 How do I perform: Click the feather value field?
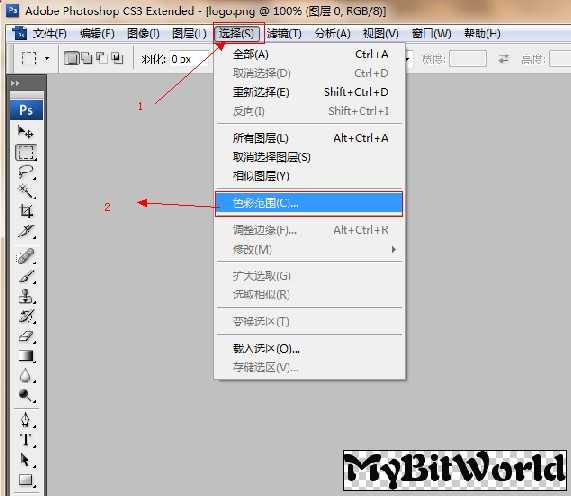coord(190,59)
